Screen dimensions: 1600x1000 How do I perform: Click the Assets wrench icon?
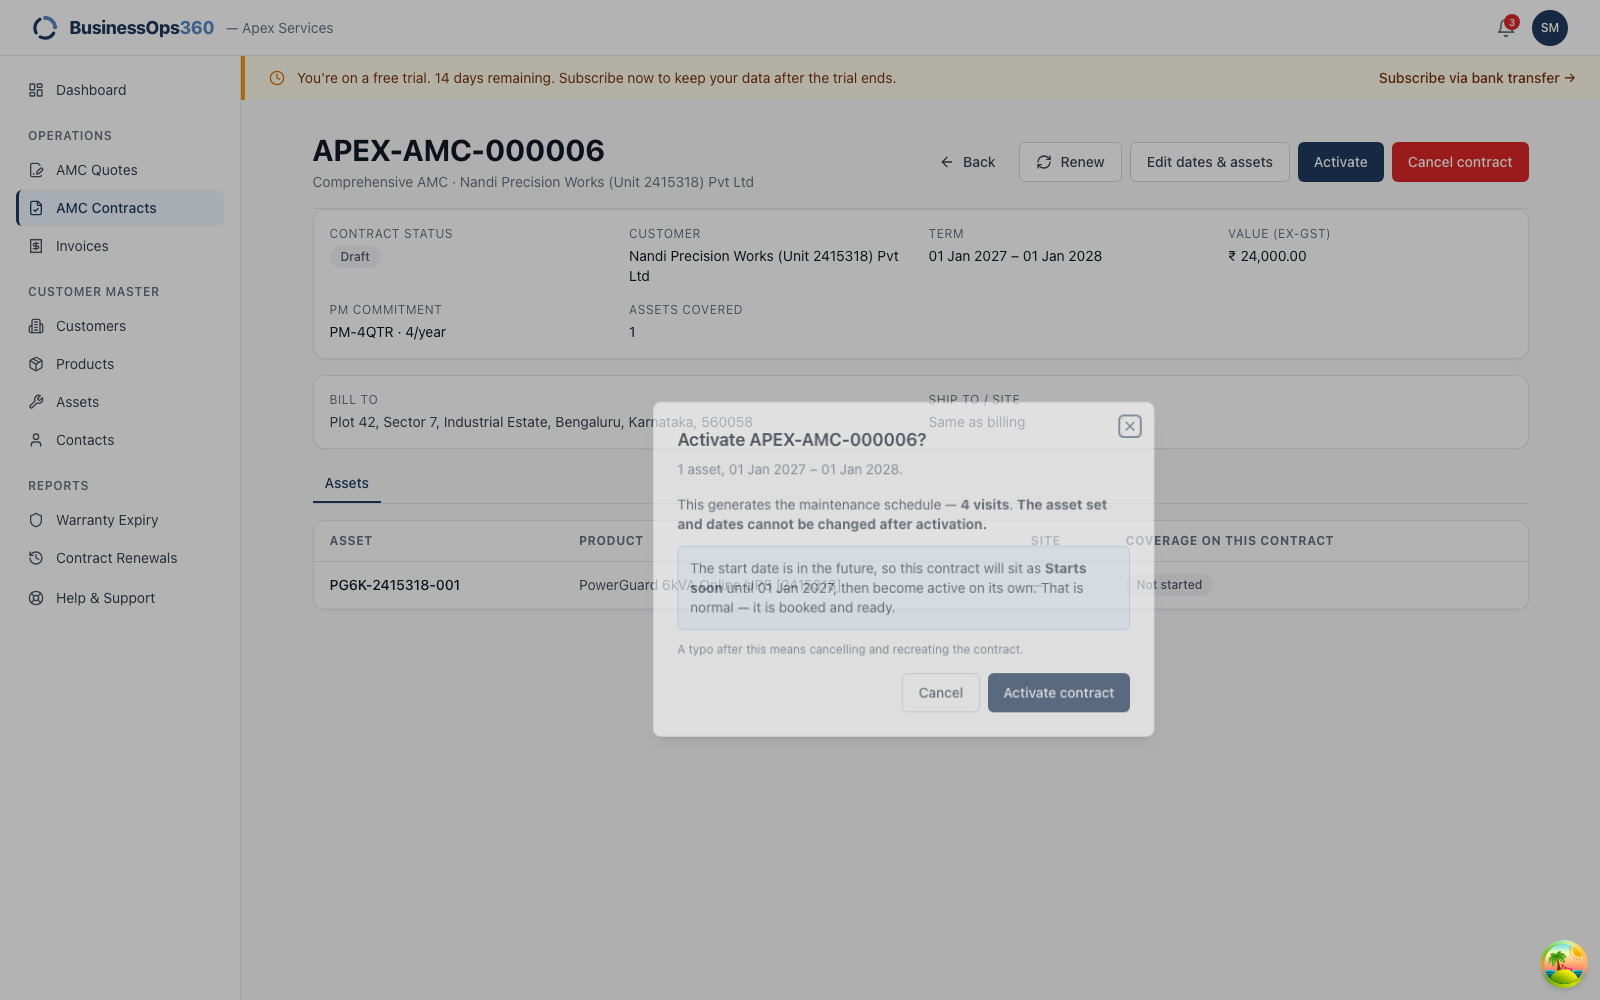coord(36,402)
